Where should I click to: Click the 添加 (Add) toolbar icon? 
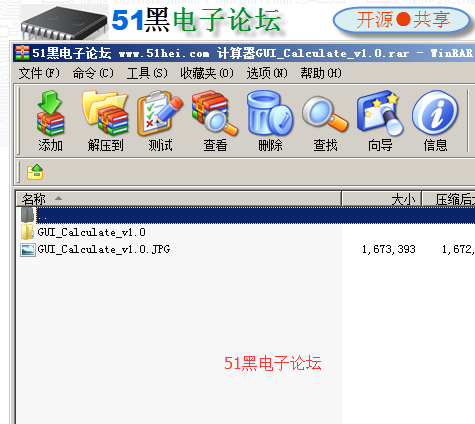tap(50, 121)
